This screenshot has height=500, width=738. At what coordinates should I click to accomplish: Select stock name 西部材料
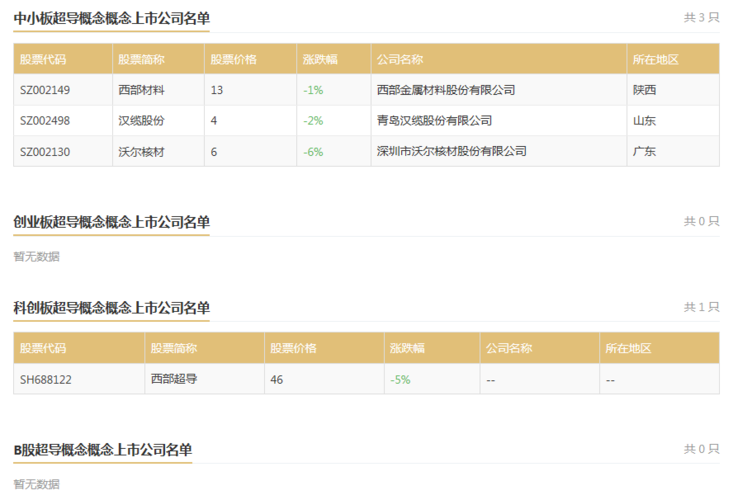pyautogui.click(x=141, y=90)
